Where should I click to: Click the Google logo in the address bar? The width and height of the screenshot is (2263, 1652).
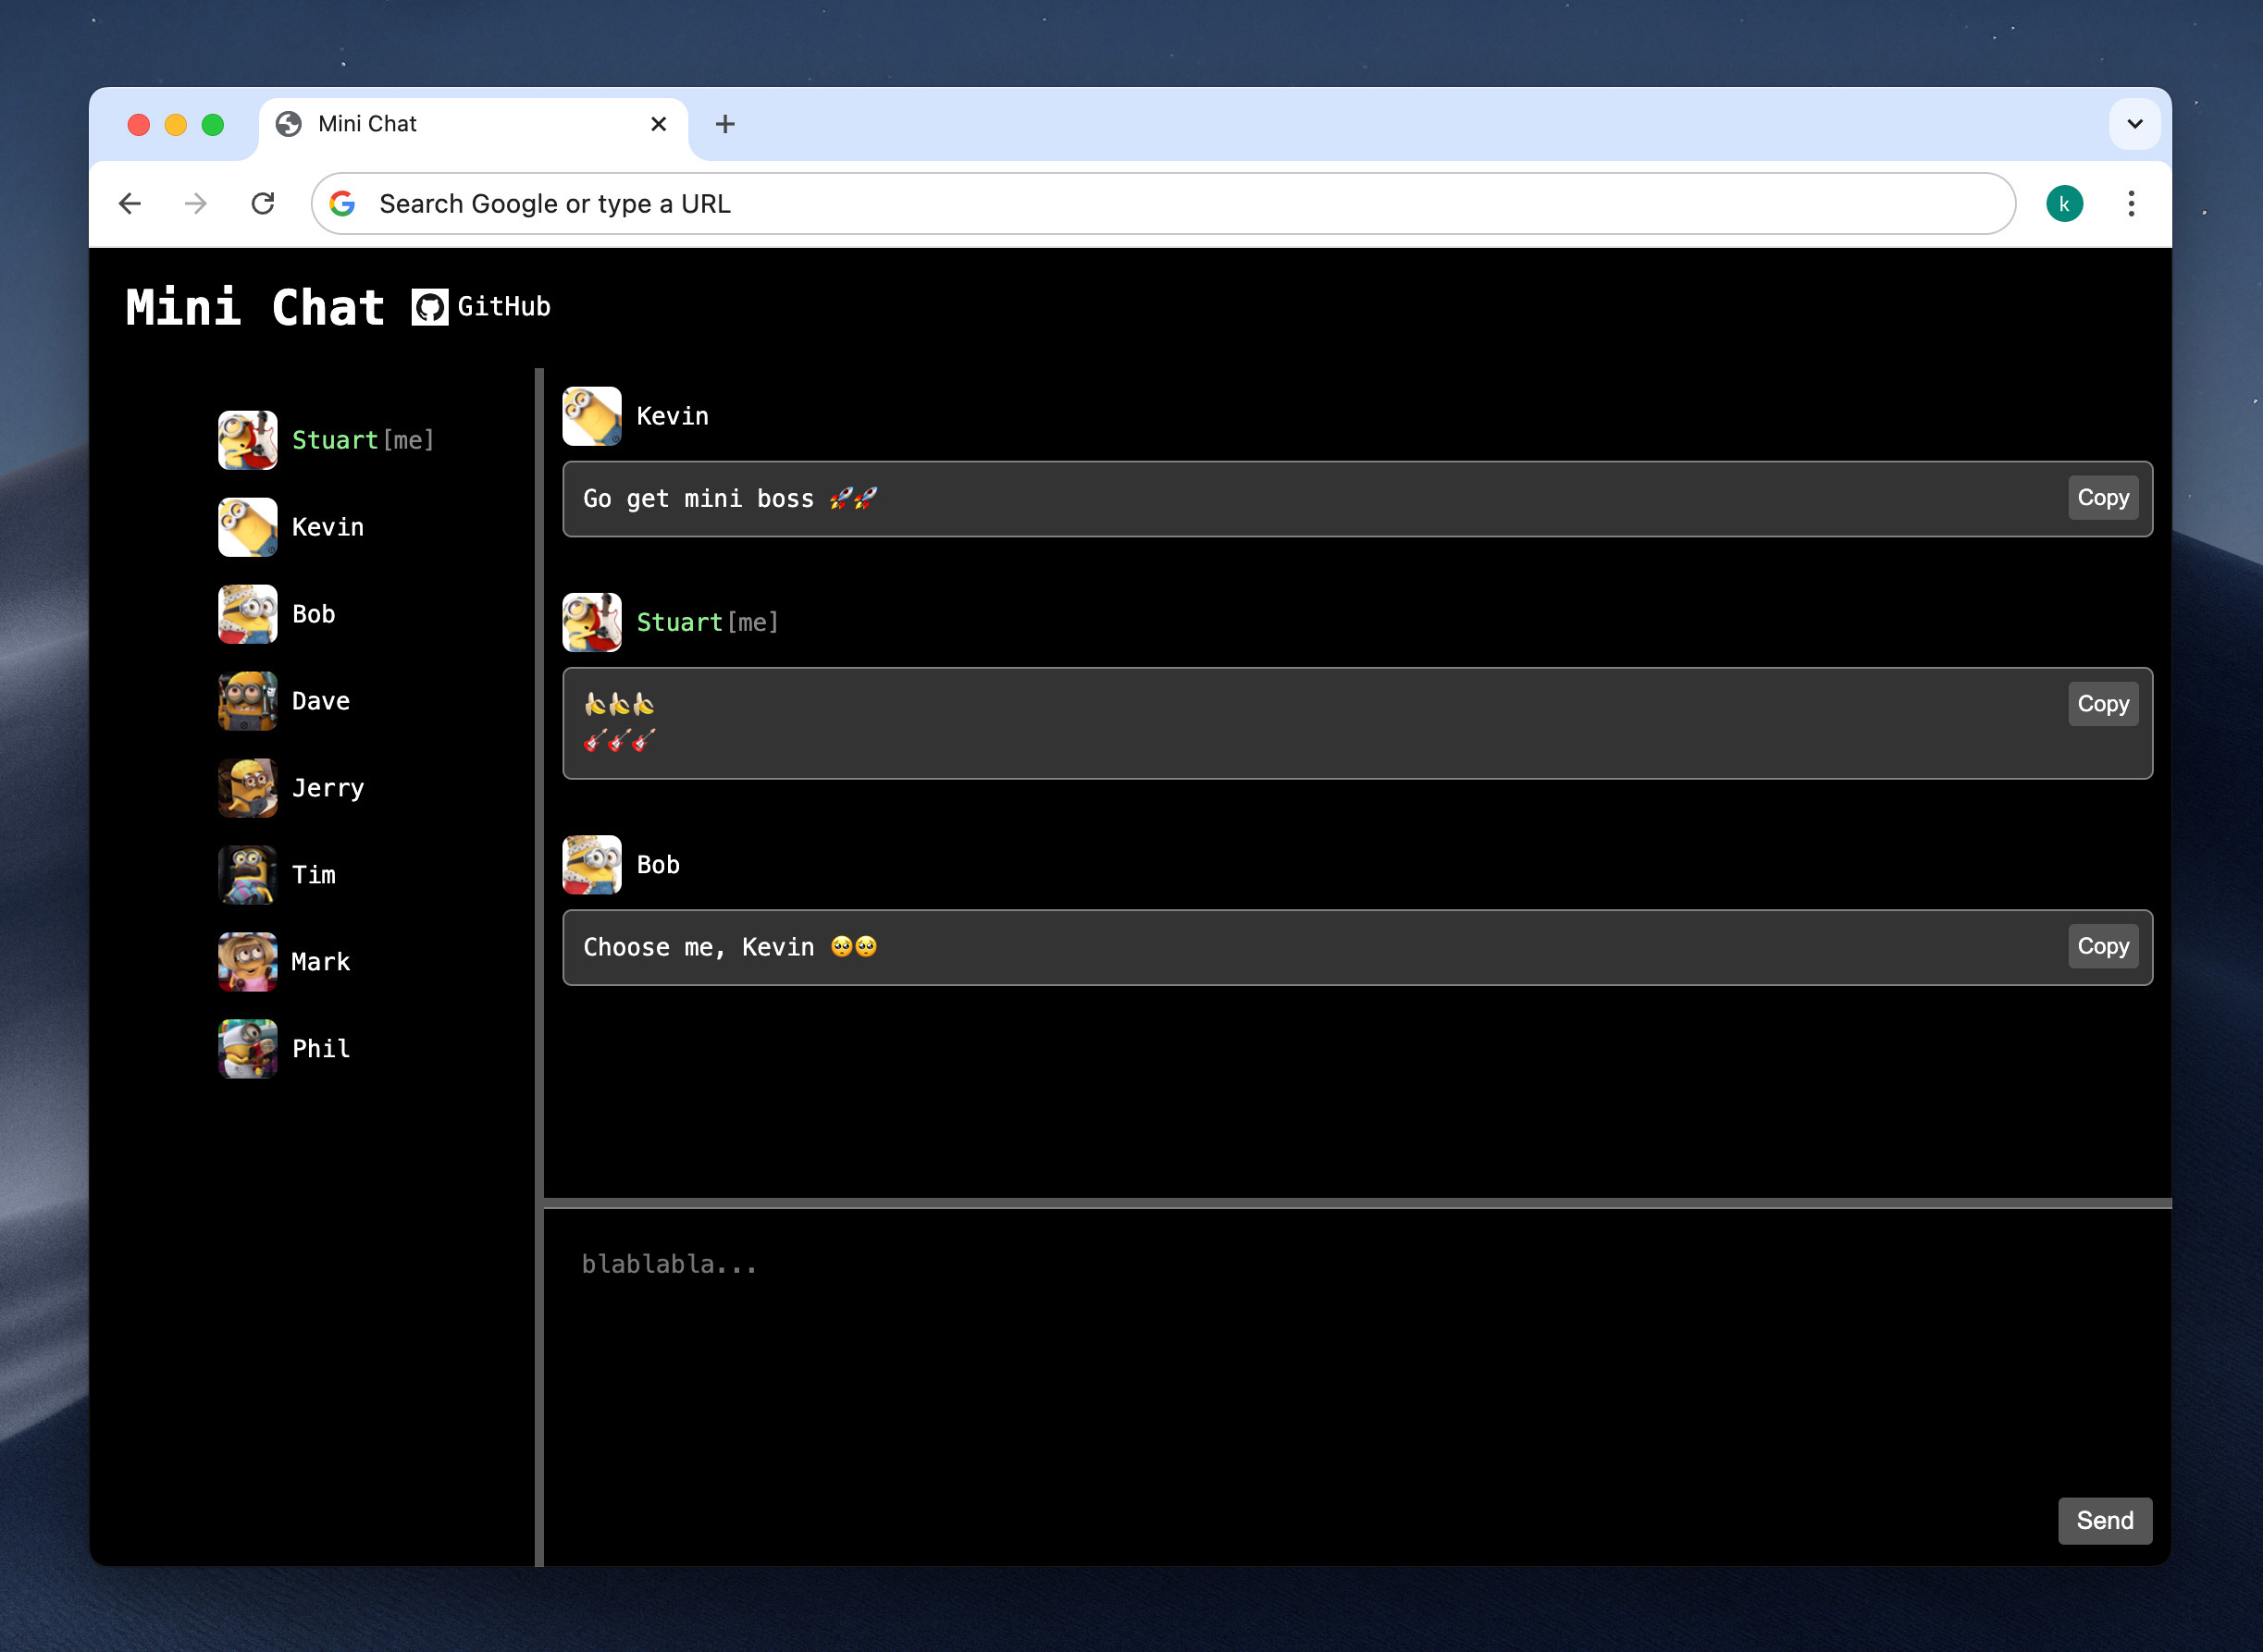(x=343, y=204)
